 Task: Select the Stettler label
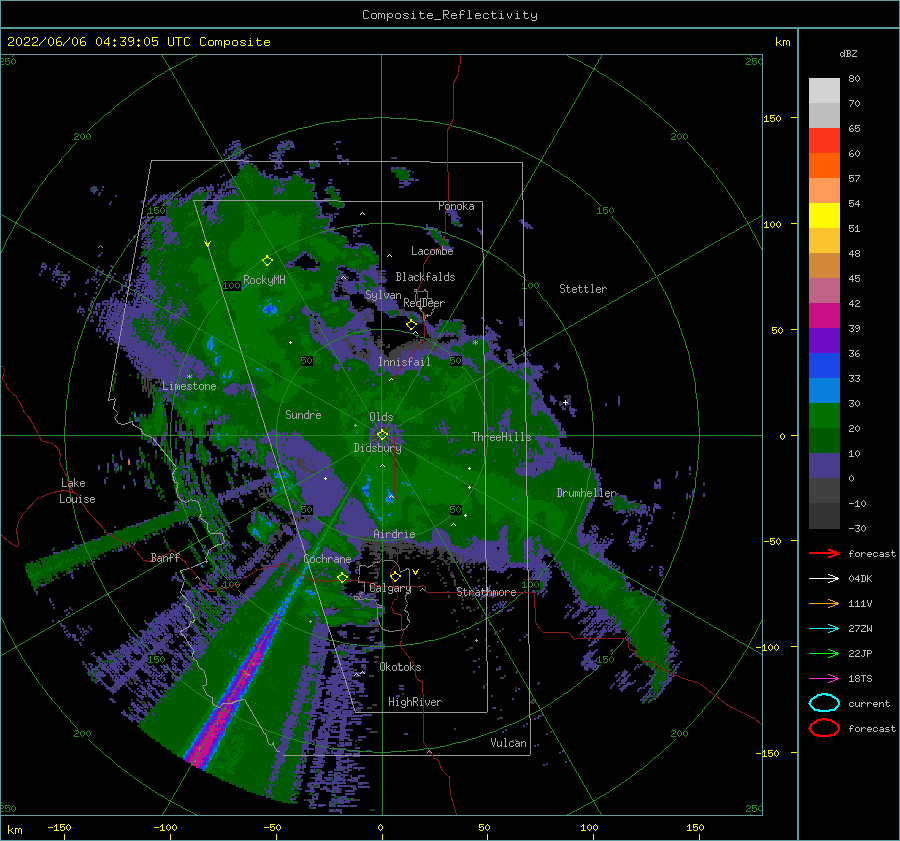(583, 289)
